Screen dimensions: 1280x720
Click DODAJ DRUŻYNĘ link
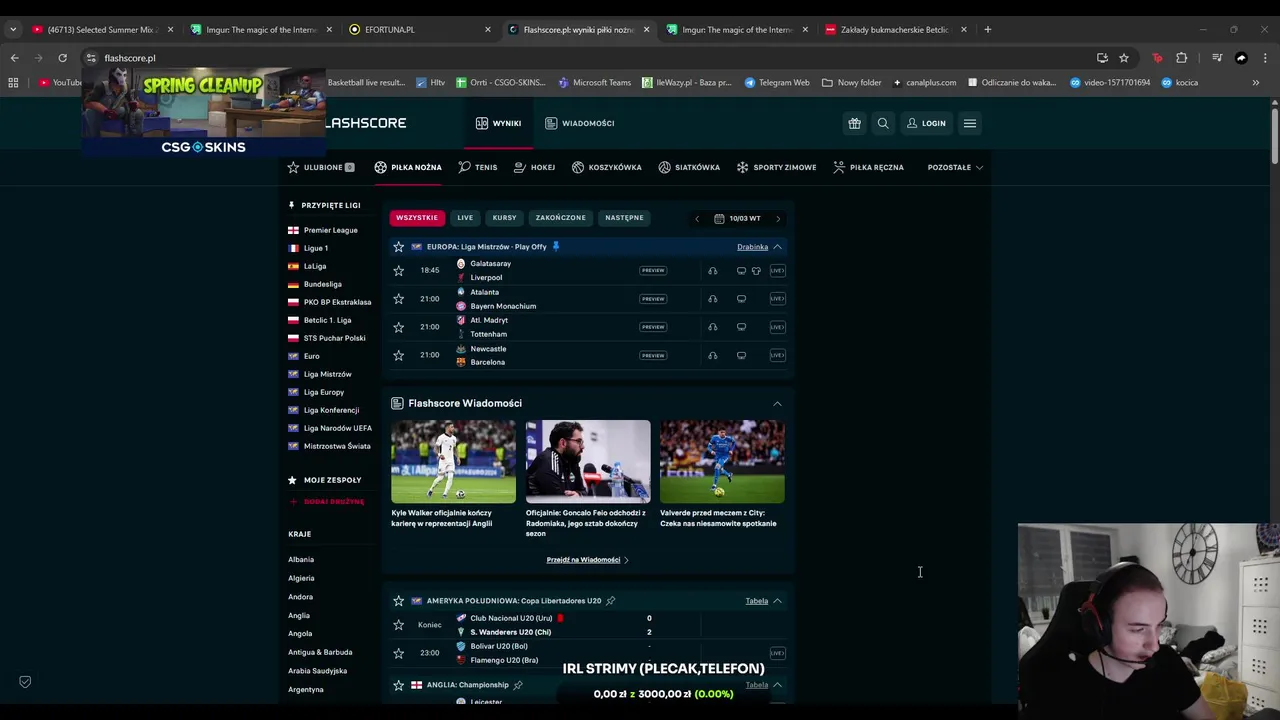point(327,502)
